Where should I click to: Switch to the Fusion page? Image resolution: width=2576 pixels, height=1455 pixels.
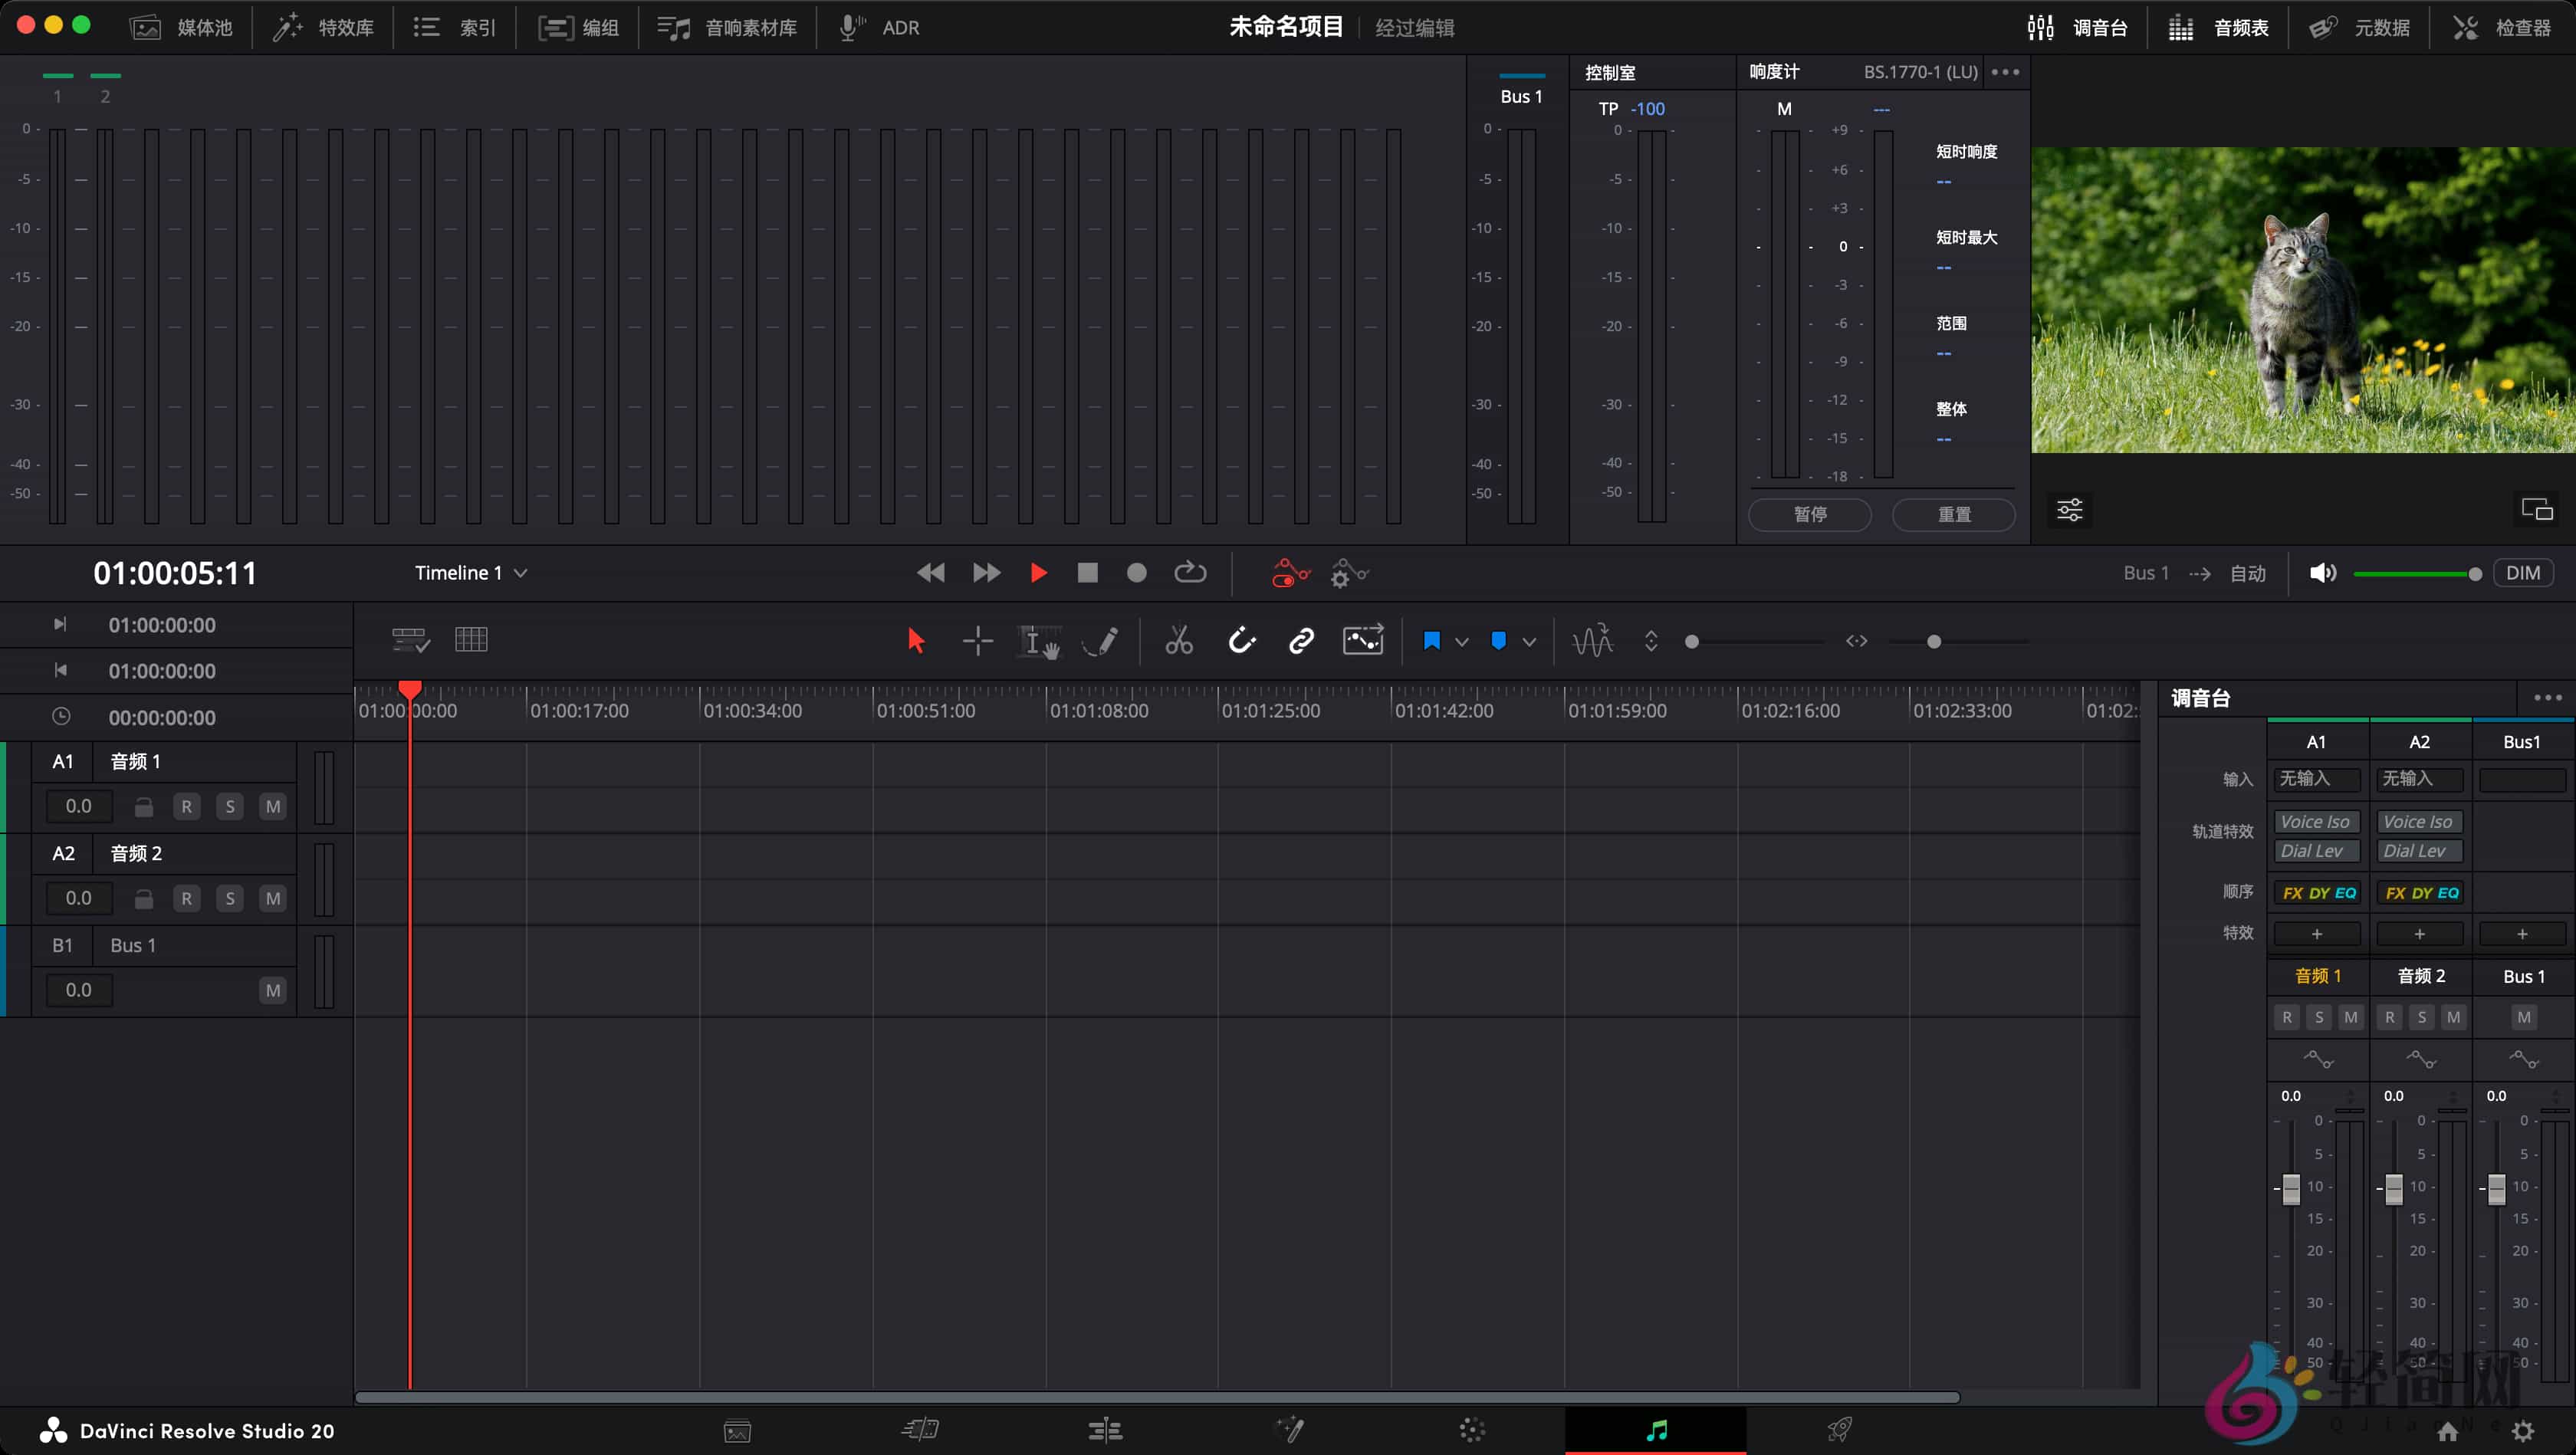pyautogui.click(x=1290, y=1430)
